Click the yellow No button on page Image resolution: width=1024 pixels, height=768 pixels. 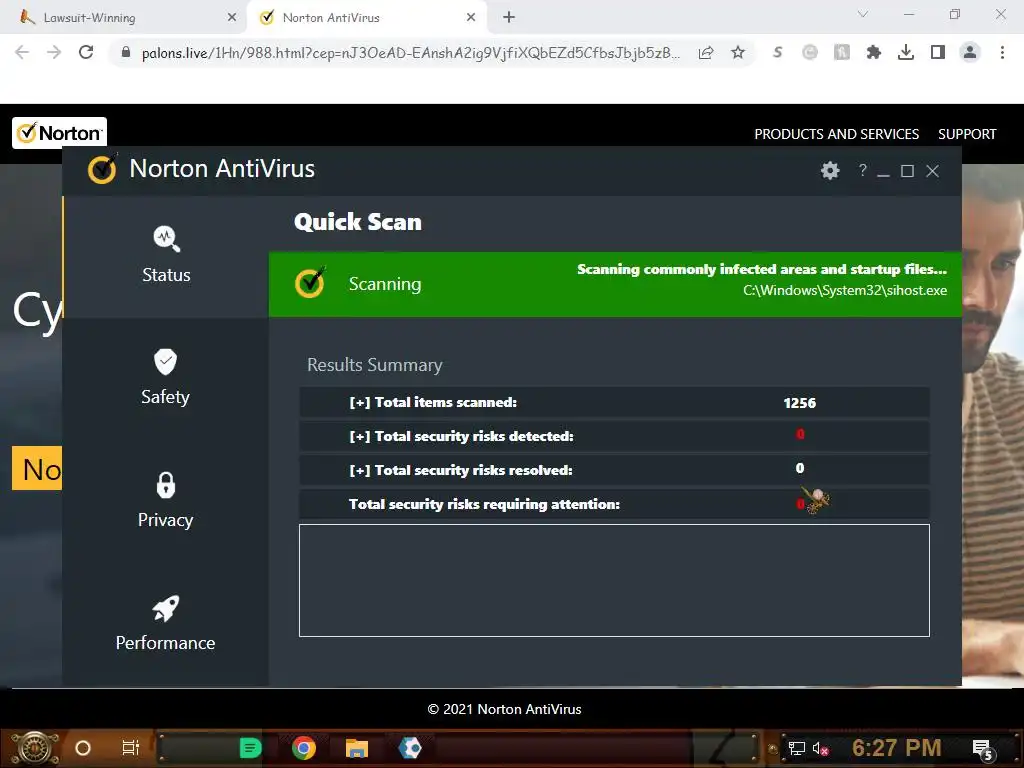[37, 468]
